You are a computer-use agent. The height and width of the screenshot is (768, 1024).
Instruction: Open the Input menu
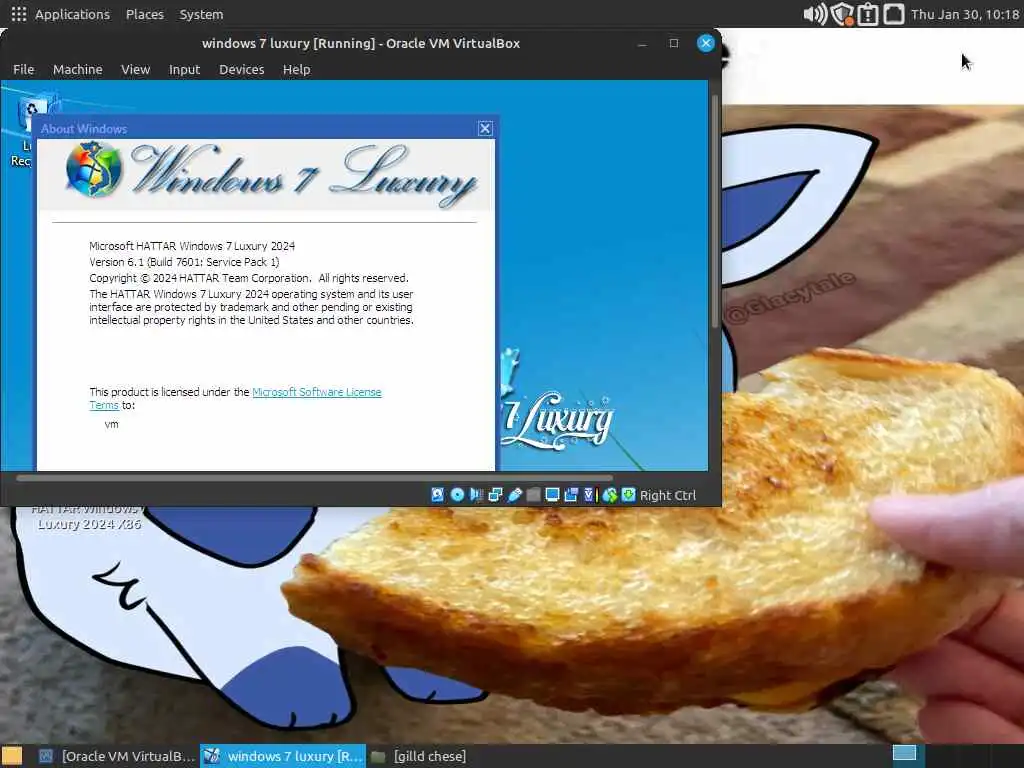click(184, 69)
